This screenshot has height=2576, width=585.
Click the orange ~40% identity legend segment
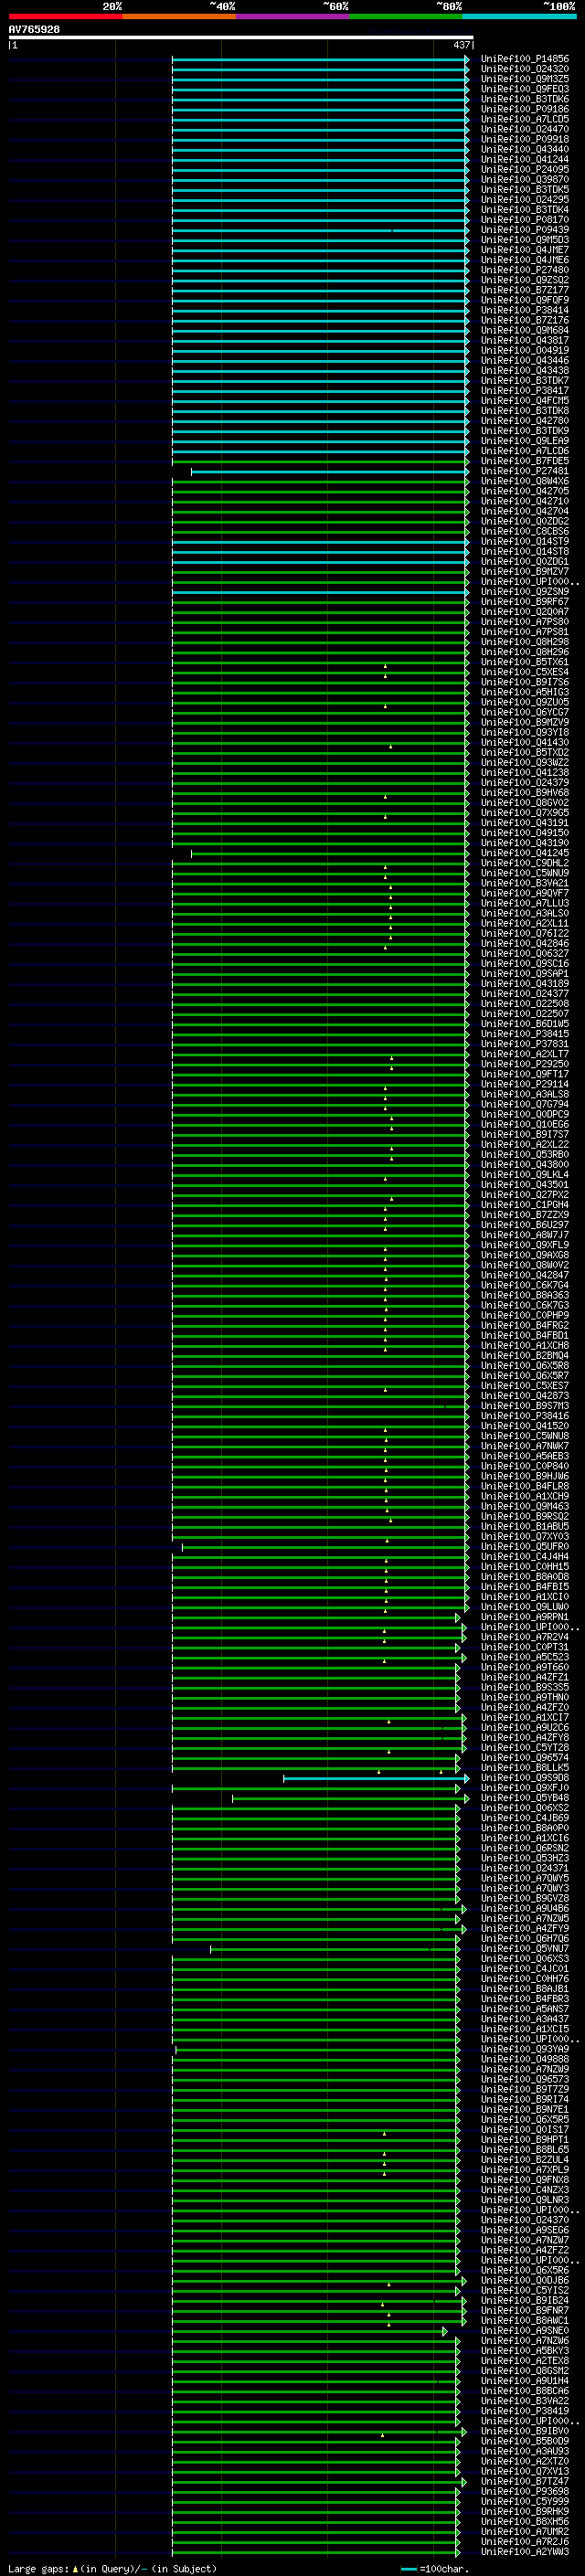[x=179, y=16]
